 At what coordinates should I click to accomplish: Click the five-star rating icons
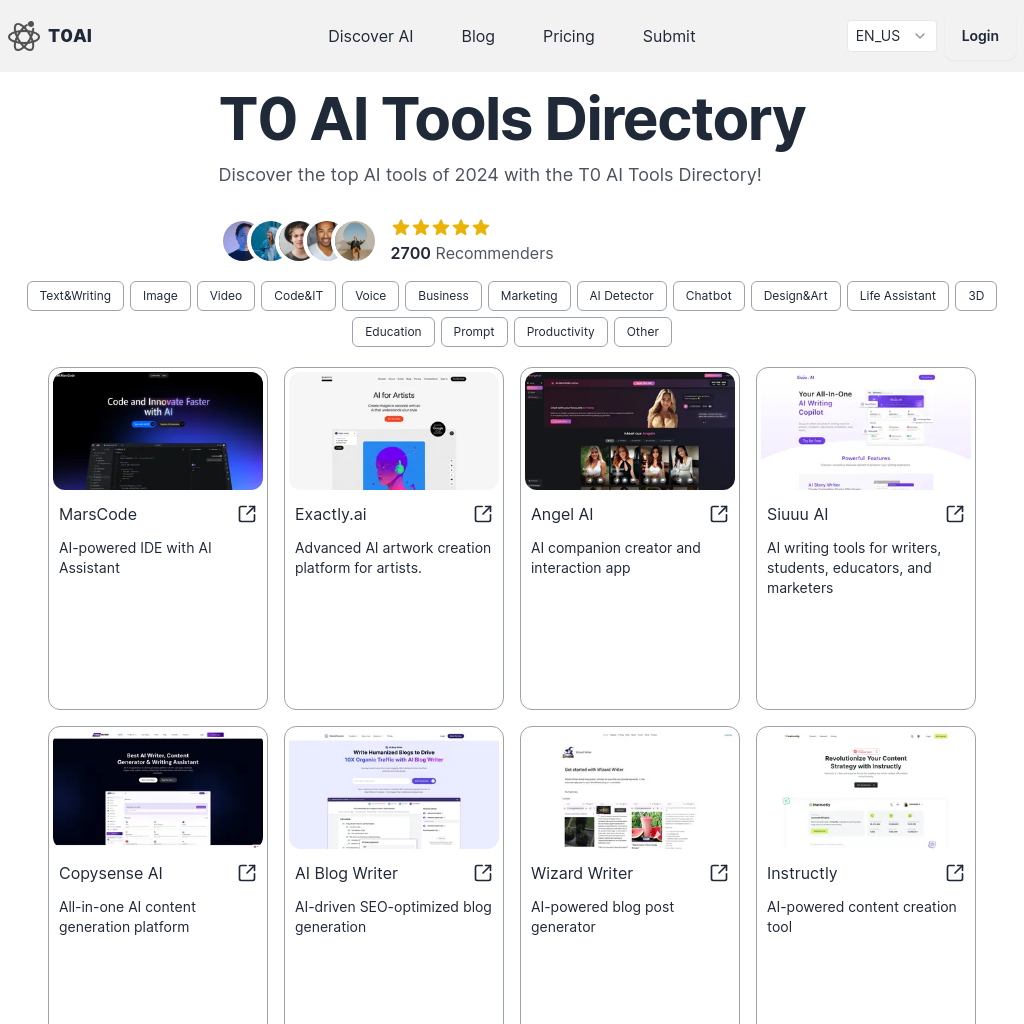pyautogui.click(x=441, y=227)
